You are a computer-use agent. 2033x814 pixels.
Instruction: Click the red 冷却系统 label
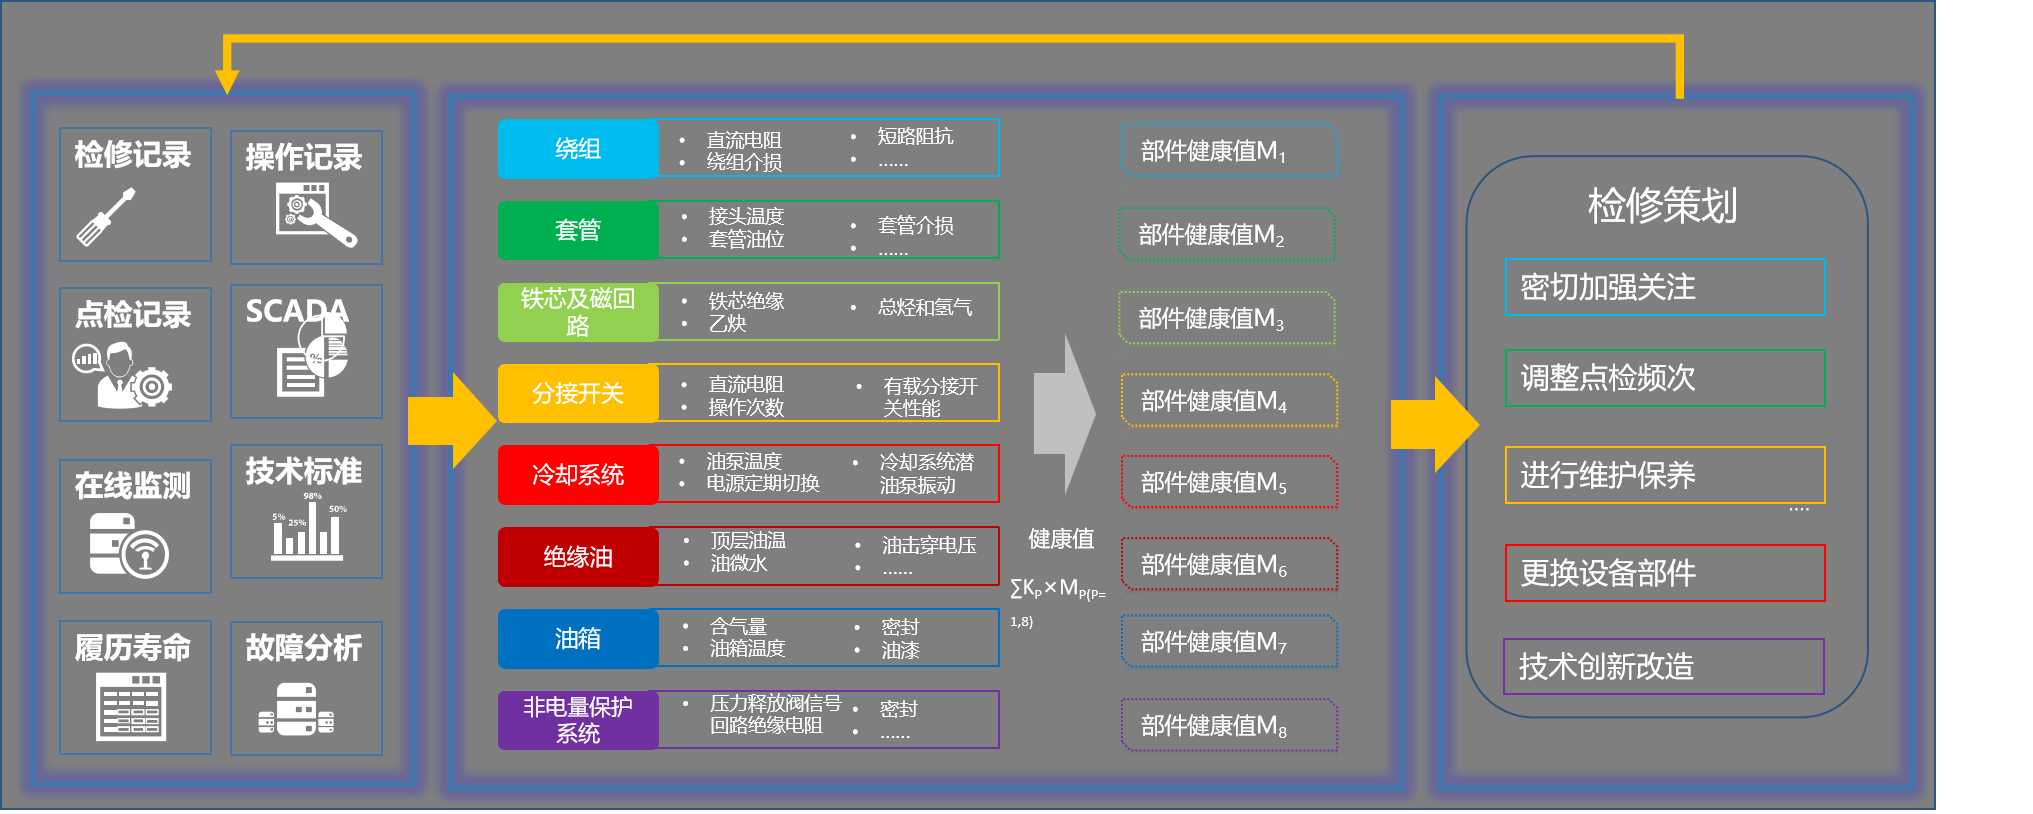coord(578,474)
